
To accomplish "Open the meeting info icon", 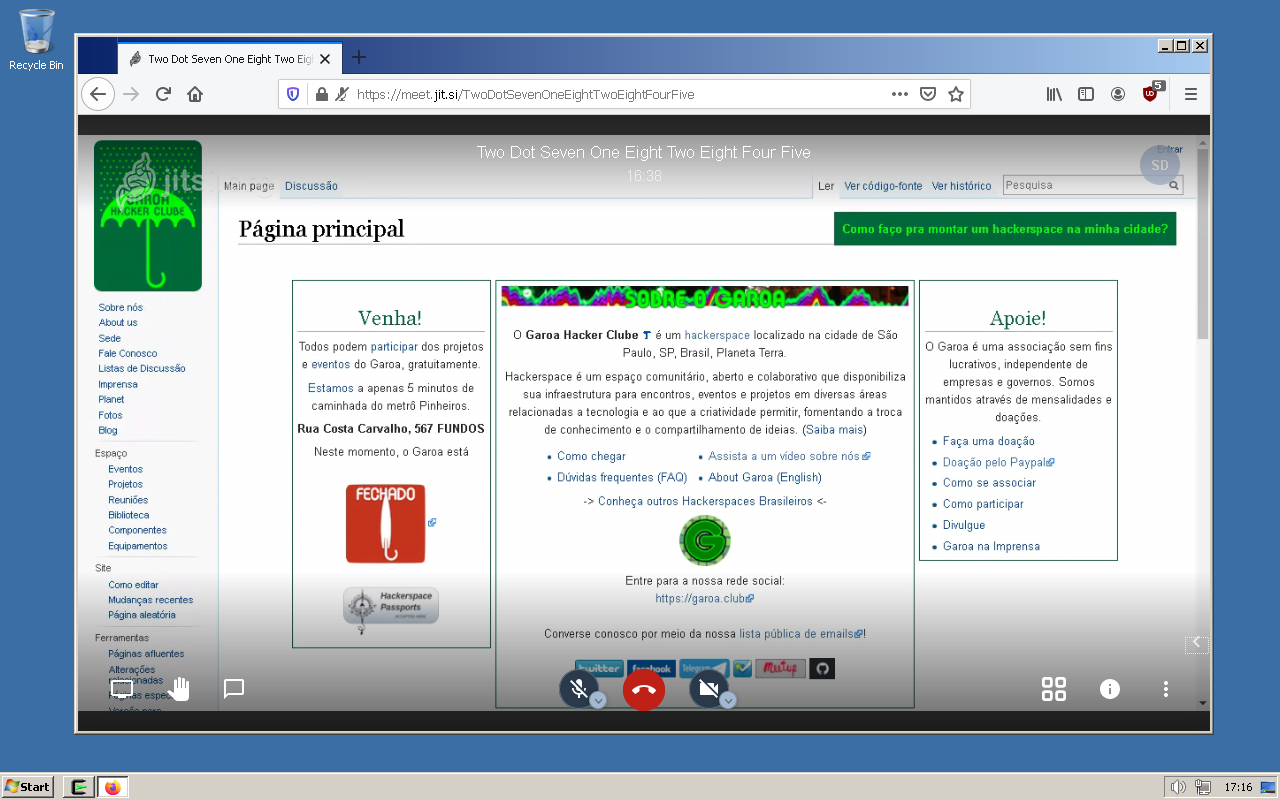I will [x=1110, y=689].
